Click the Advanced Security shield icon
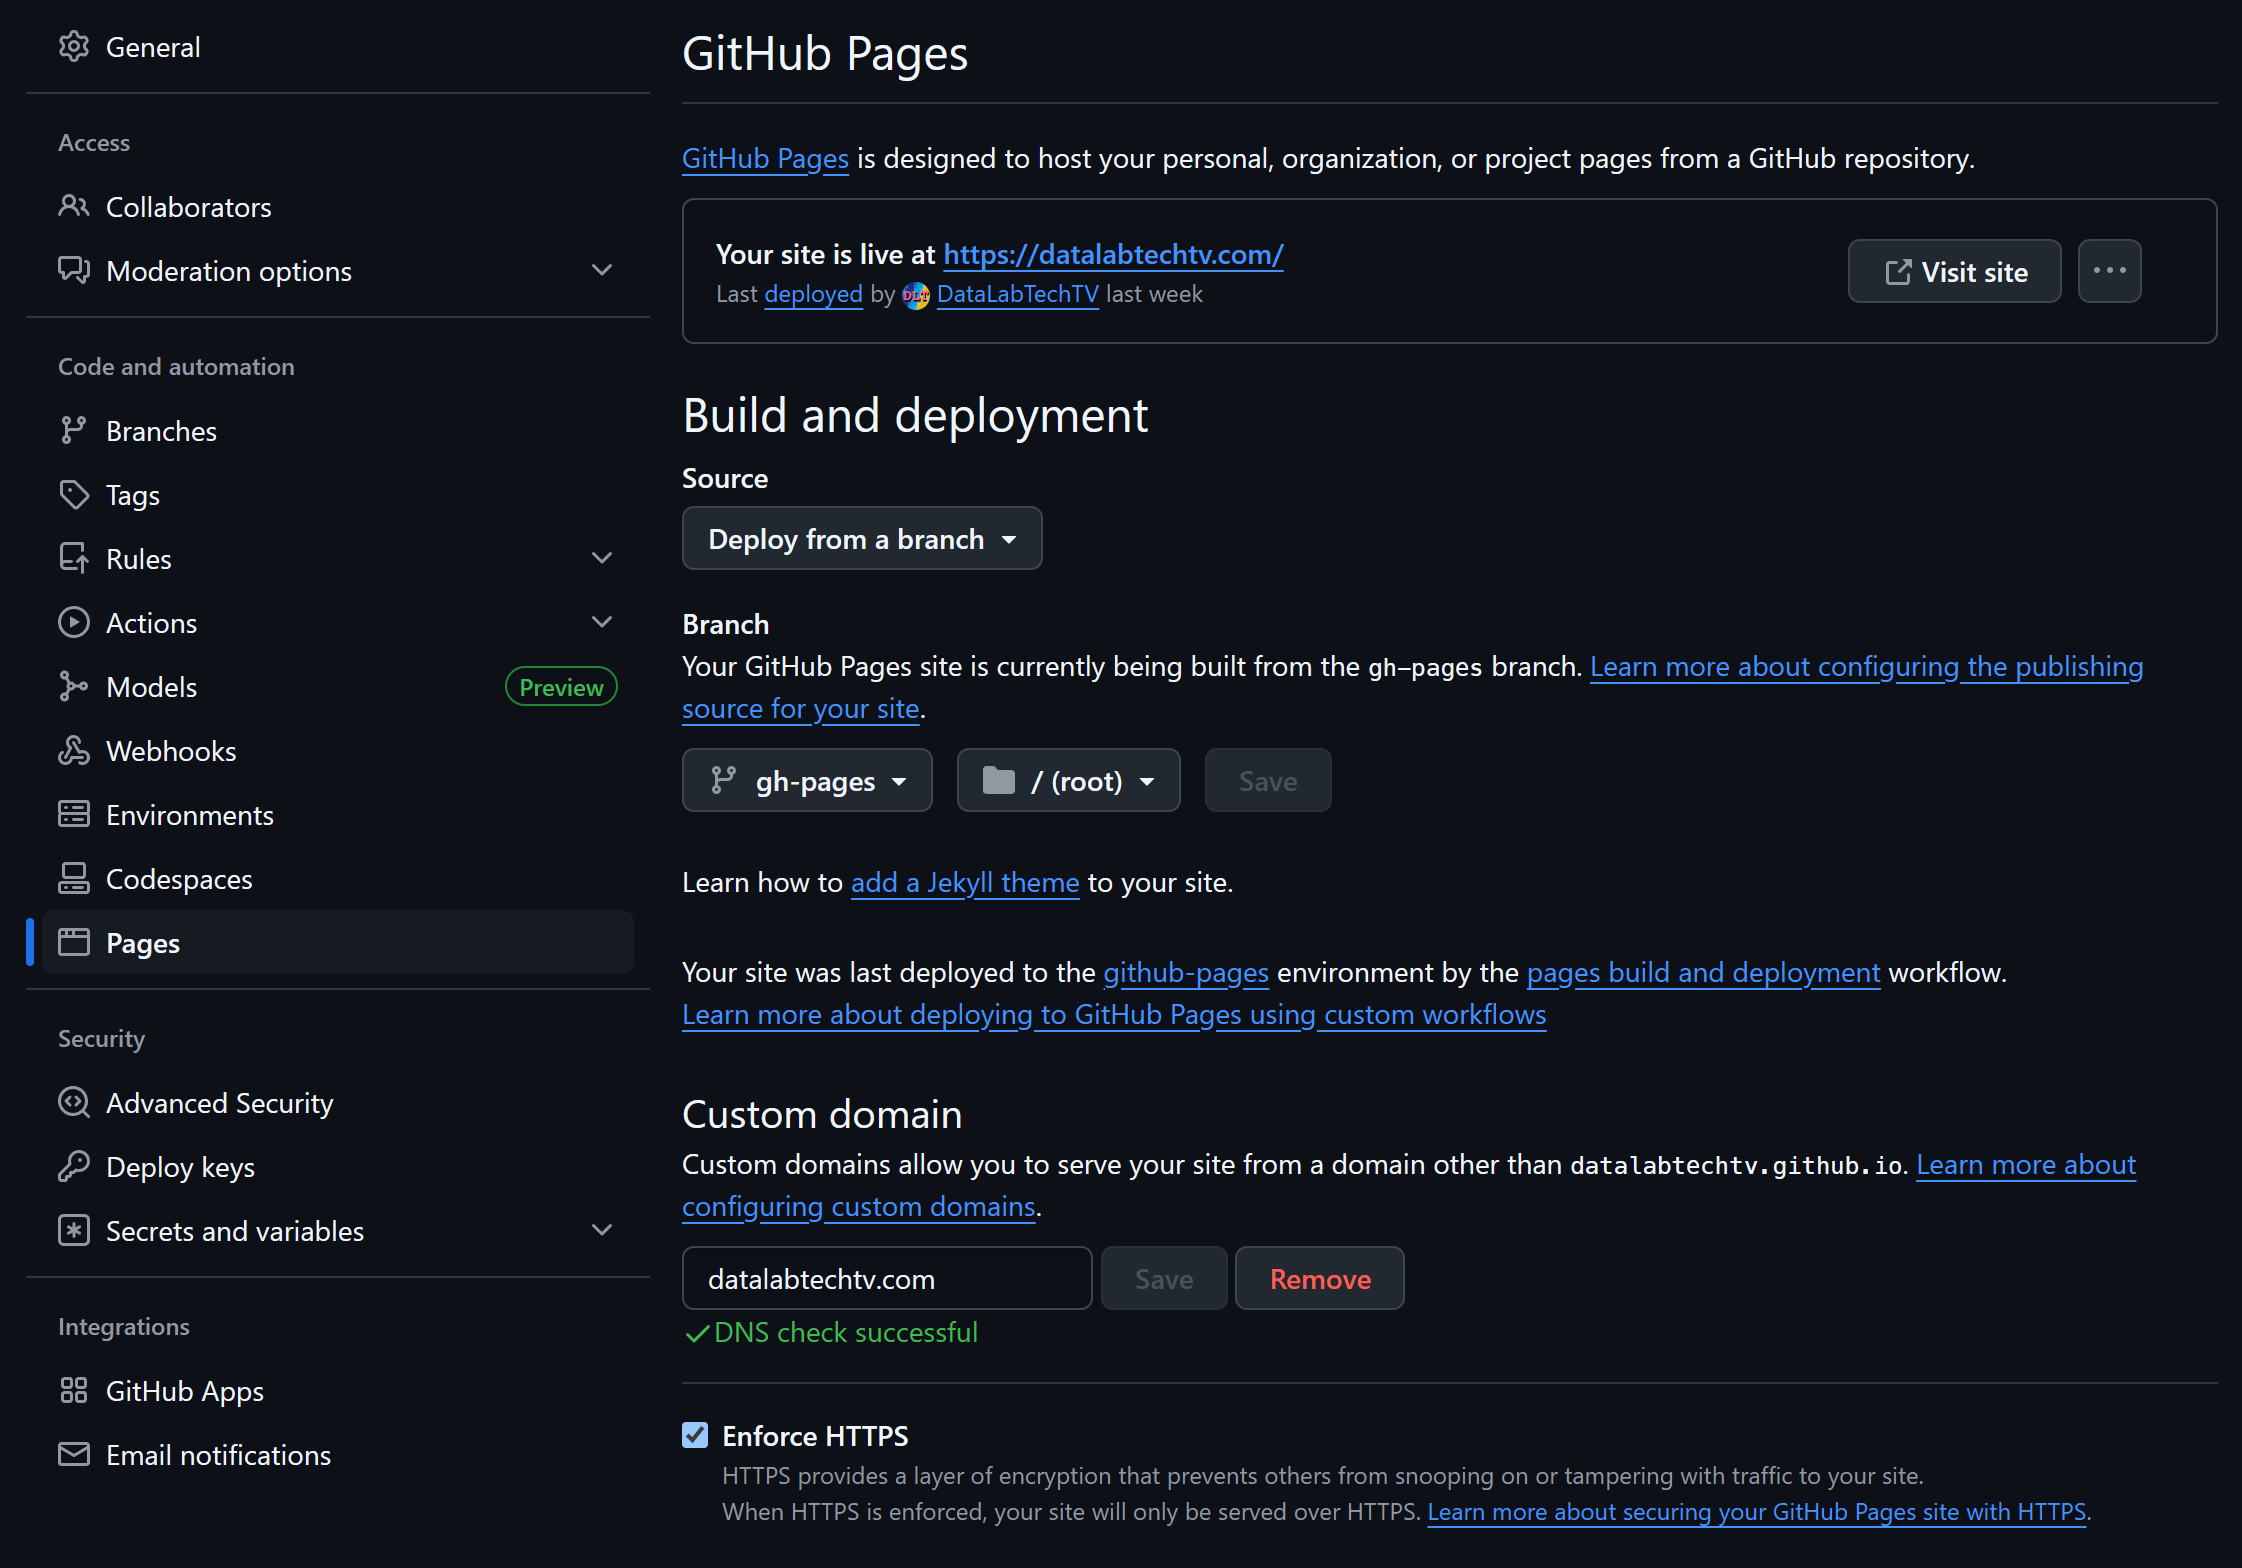This screenshot has height=1568, width=2242. pos(74,1103)
